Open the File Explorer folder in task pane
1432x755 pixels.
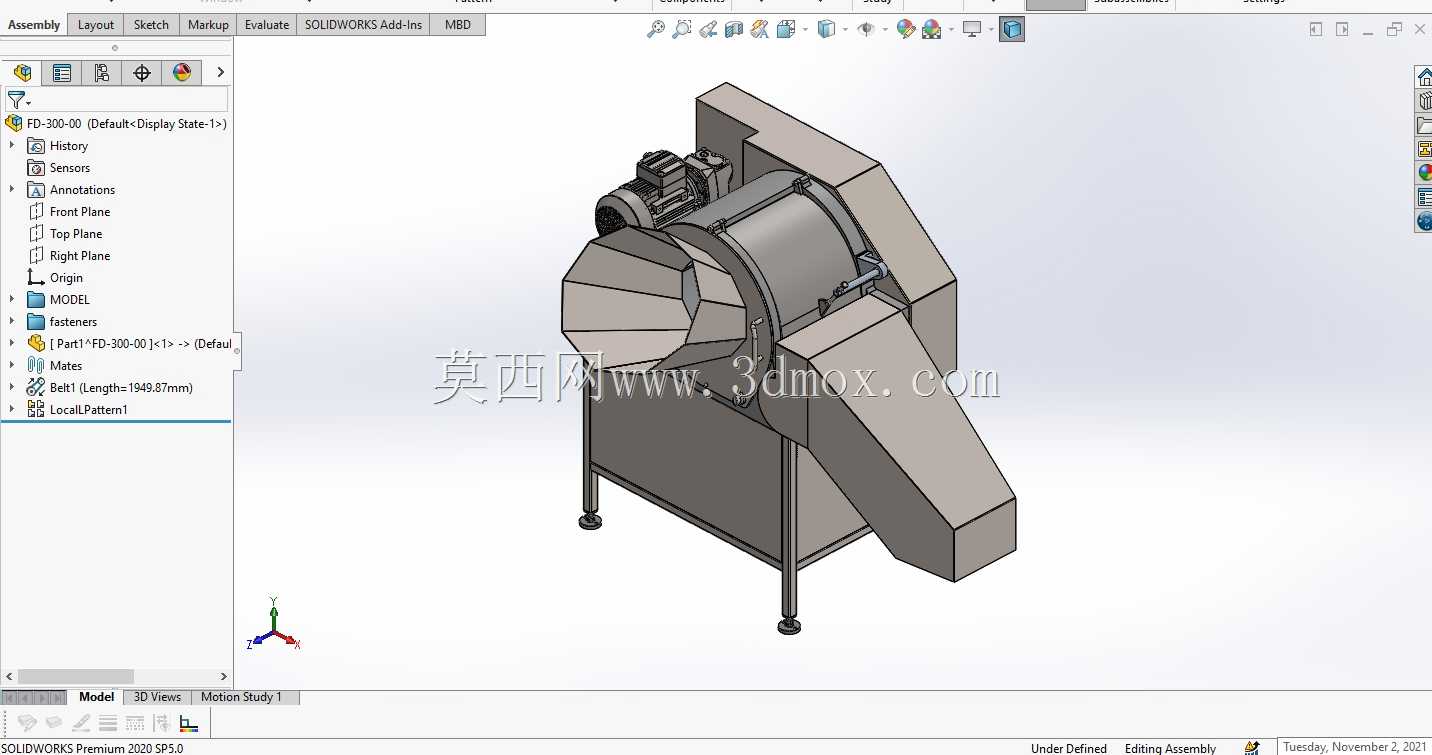[x=1424, y=125]
